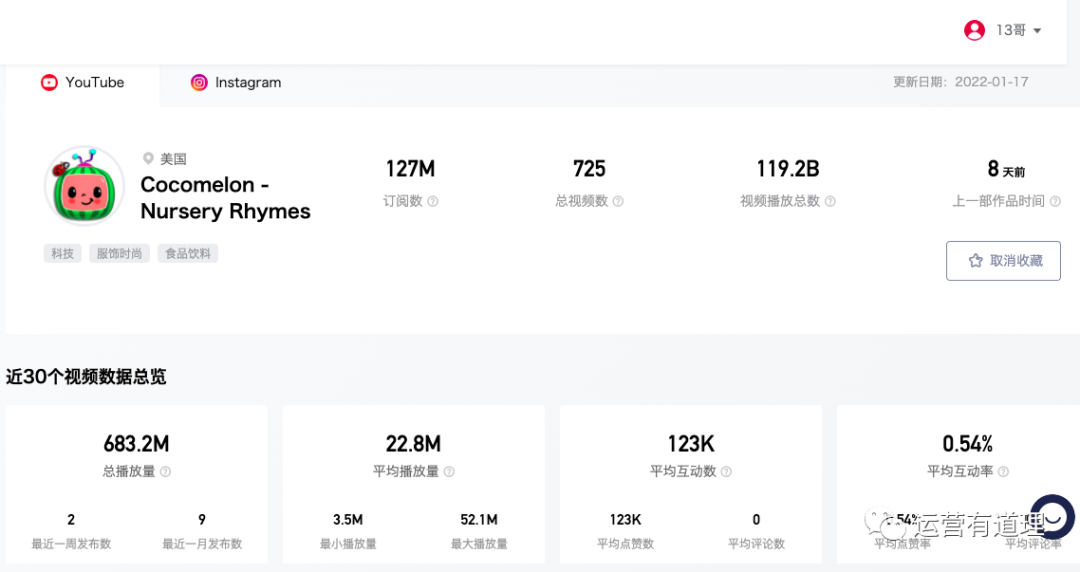The height and width of the screenshot is (572, 1080).
Task: Click the Instagram logo icon in the tab
Action: [x=199, y=83]
